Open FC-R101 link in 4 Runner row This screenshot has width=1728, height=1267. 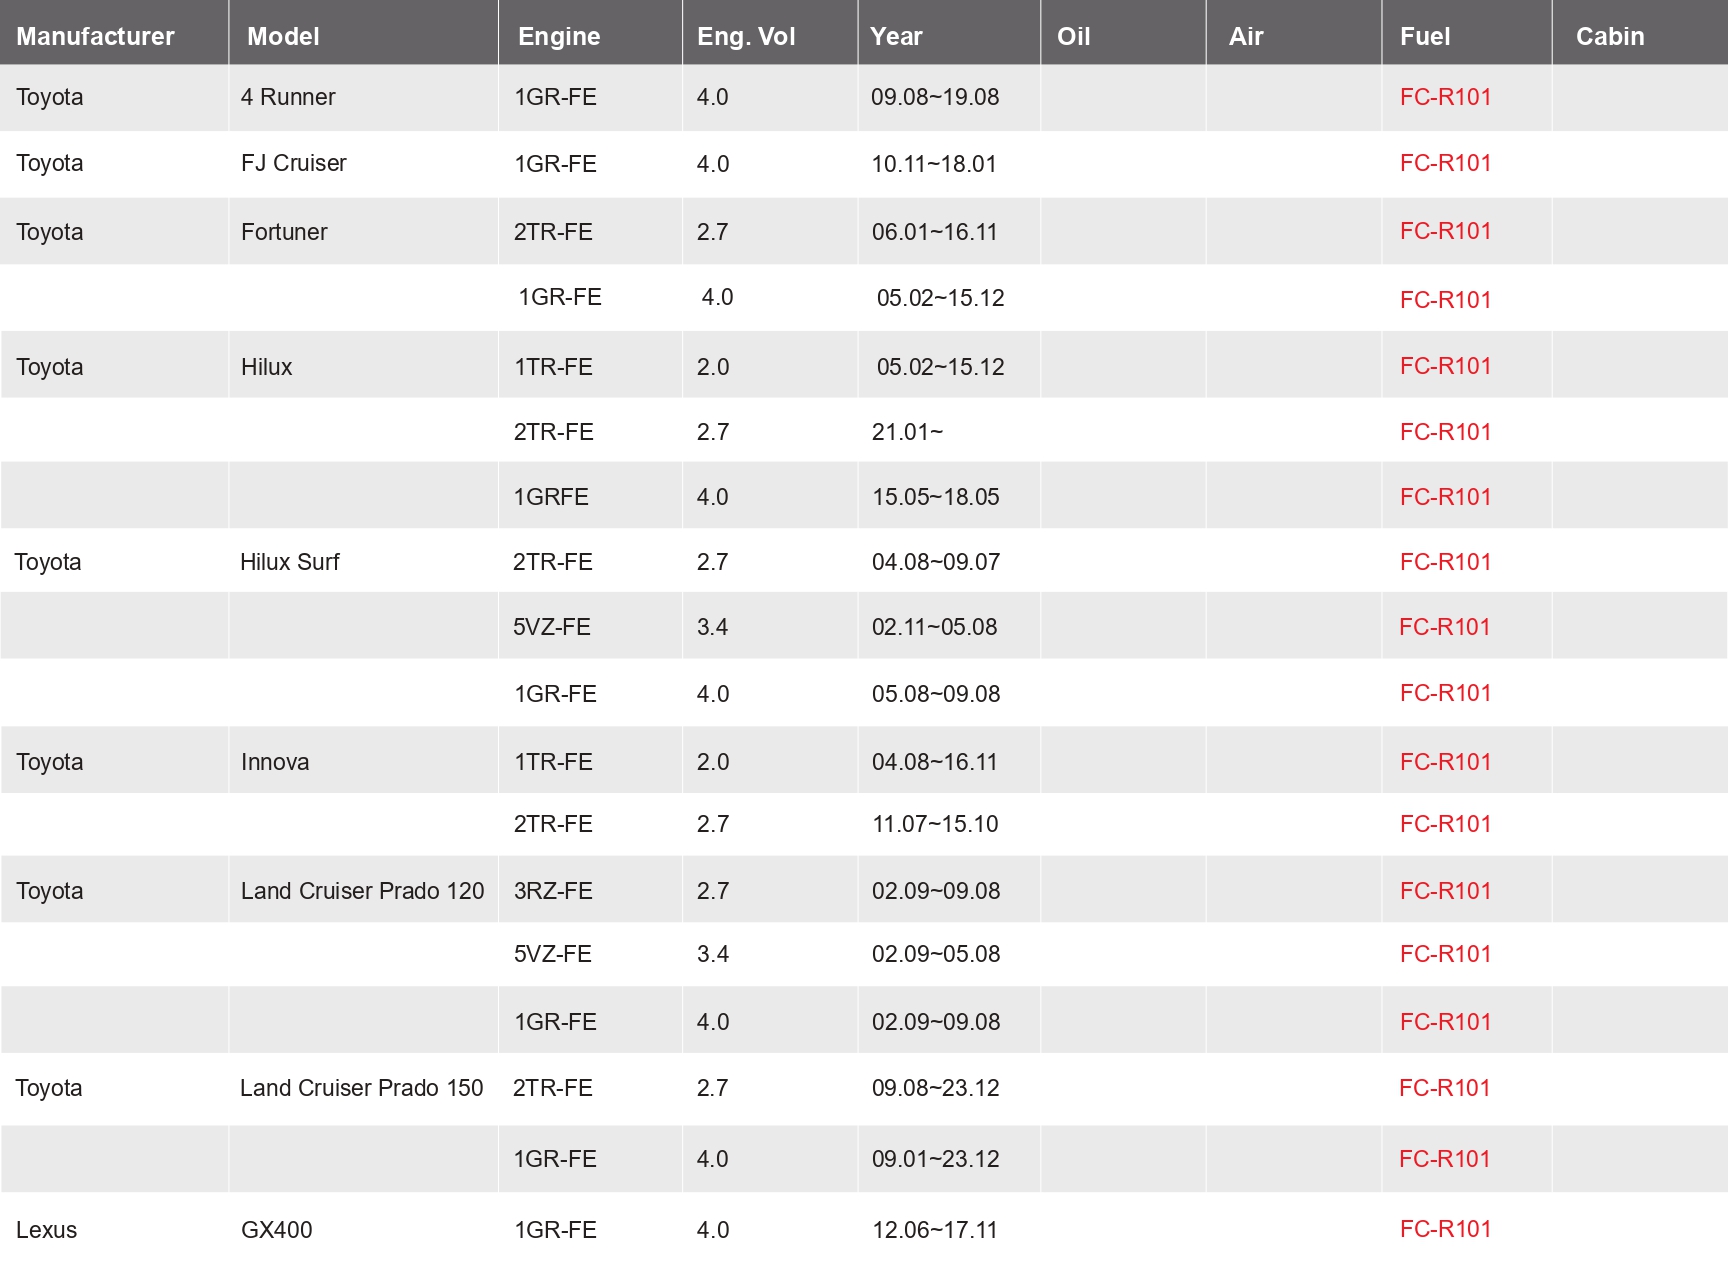1445,97
